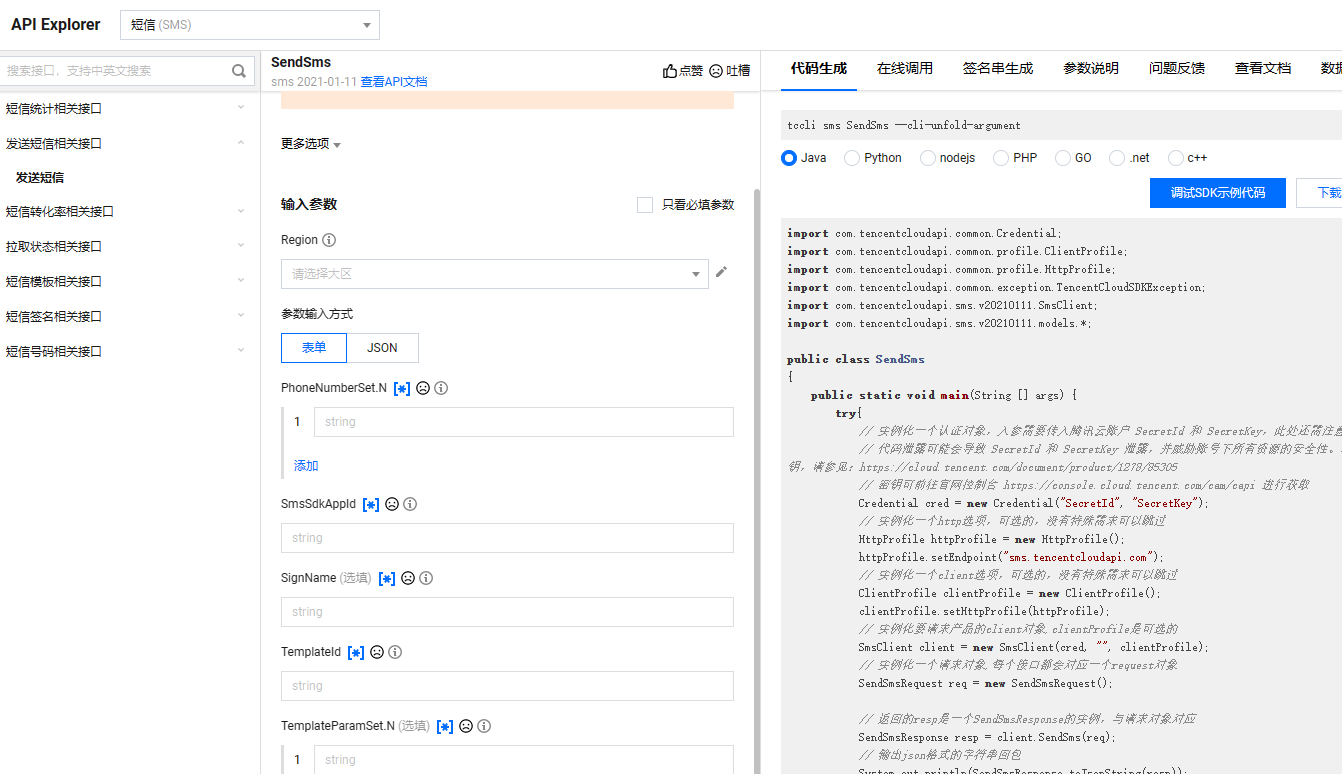
Task: Select 发送短信 in the sidebar
Action: coord(40,178)
